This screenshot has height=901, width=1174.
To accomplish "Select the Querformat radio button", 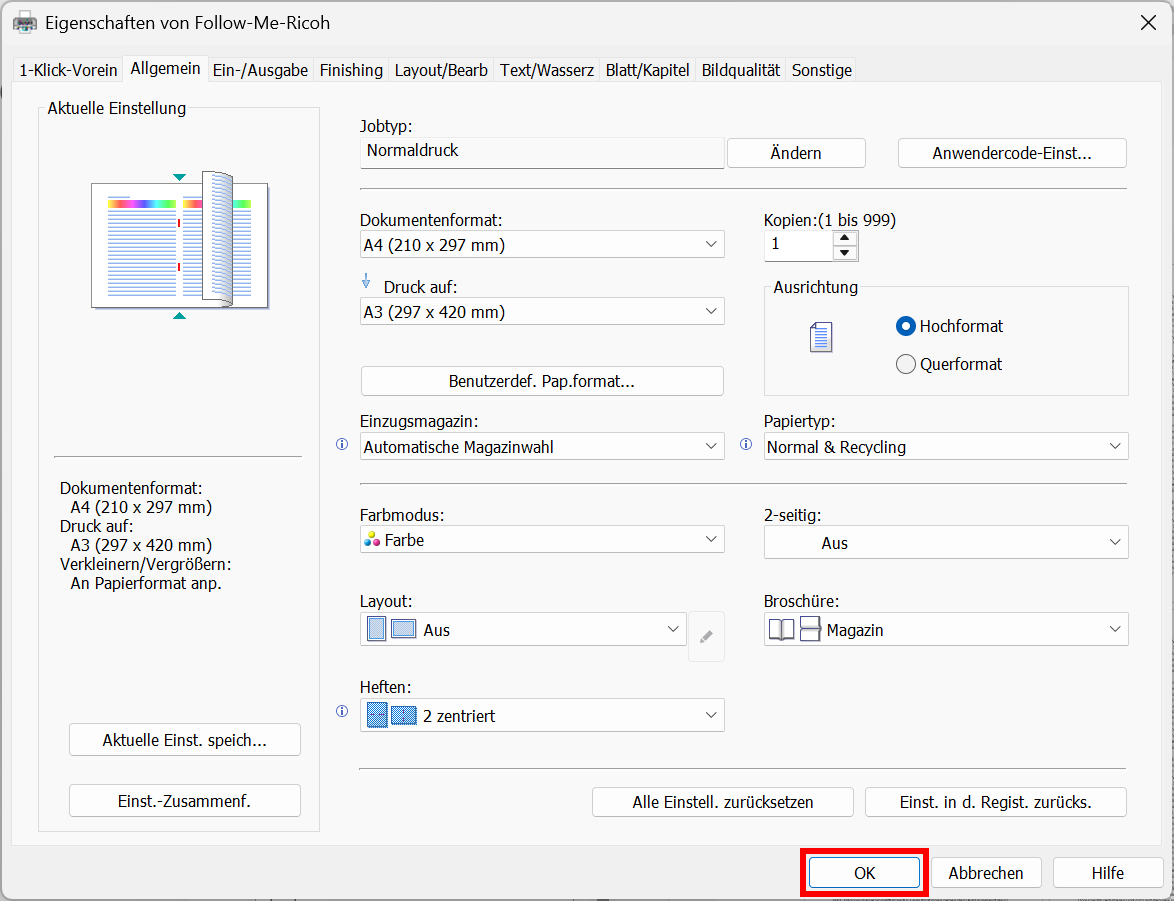I will [906, 364].
